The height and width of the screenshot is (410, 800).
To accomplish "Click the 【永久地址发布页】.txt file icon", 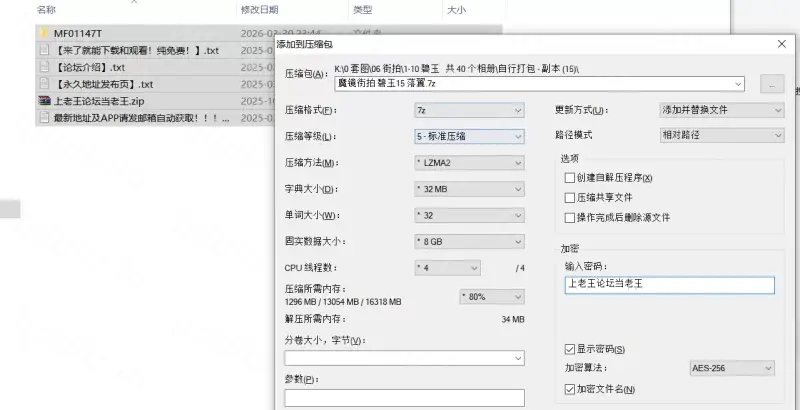I will point(44,84).
